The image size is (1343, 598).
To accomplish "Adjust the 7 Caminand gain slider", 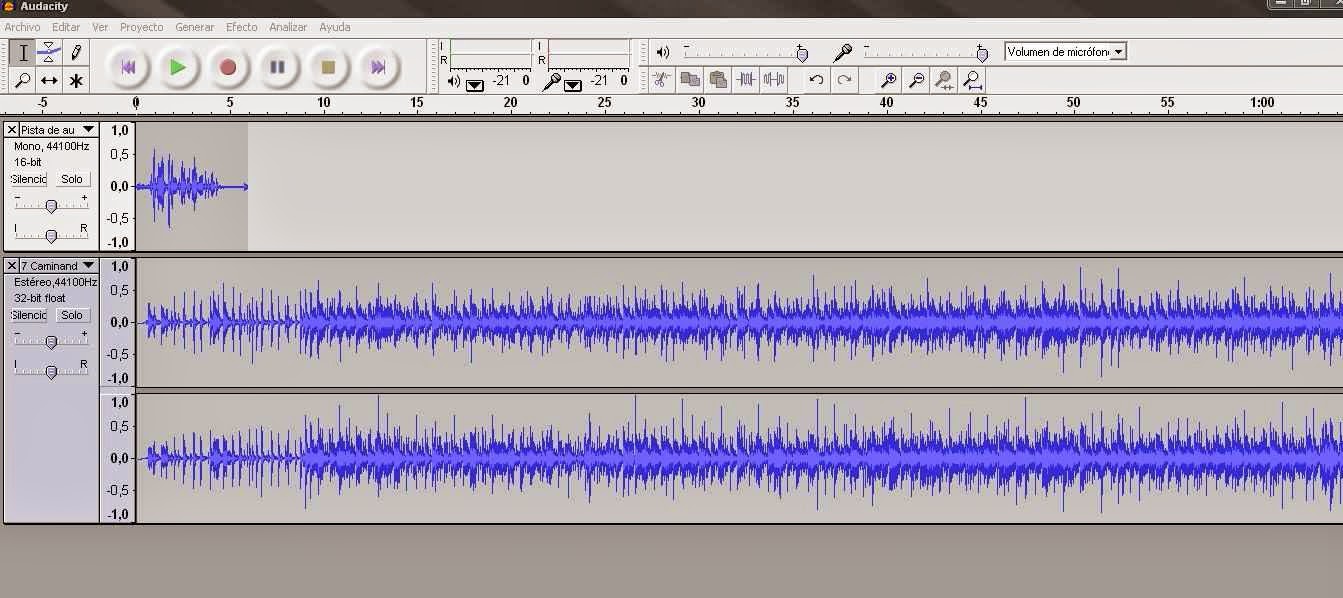I will point(52,340).
